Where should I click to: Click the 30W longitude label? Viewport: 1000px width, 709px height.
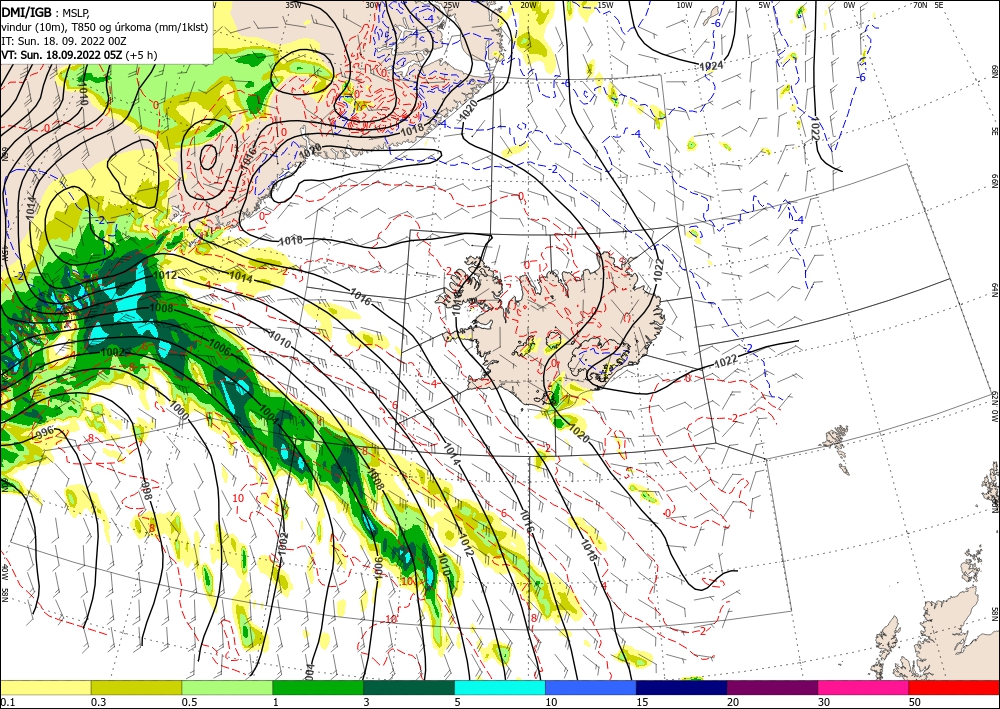click(x=373, y=5)
